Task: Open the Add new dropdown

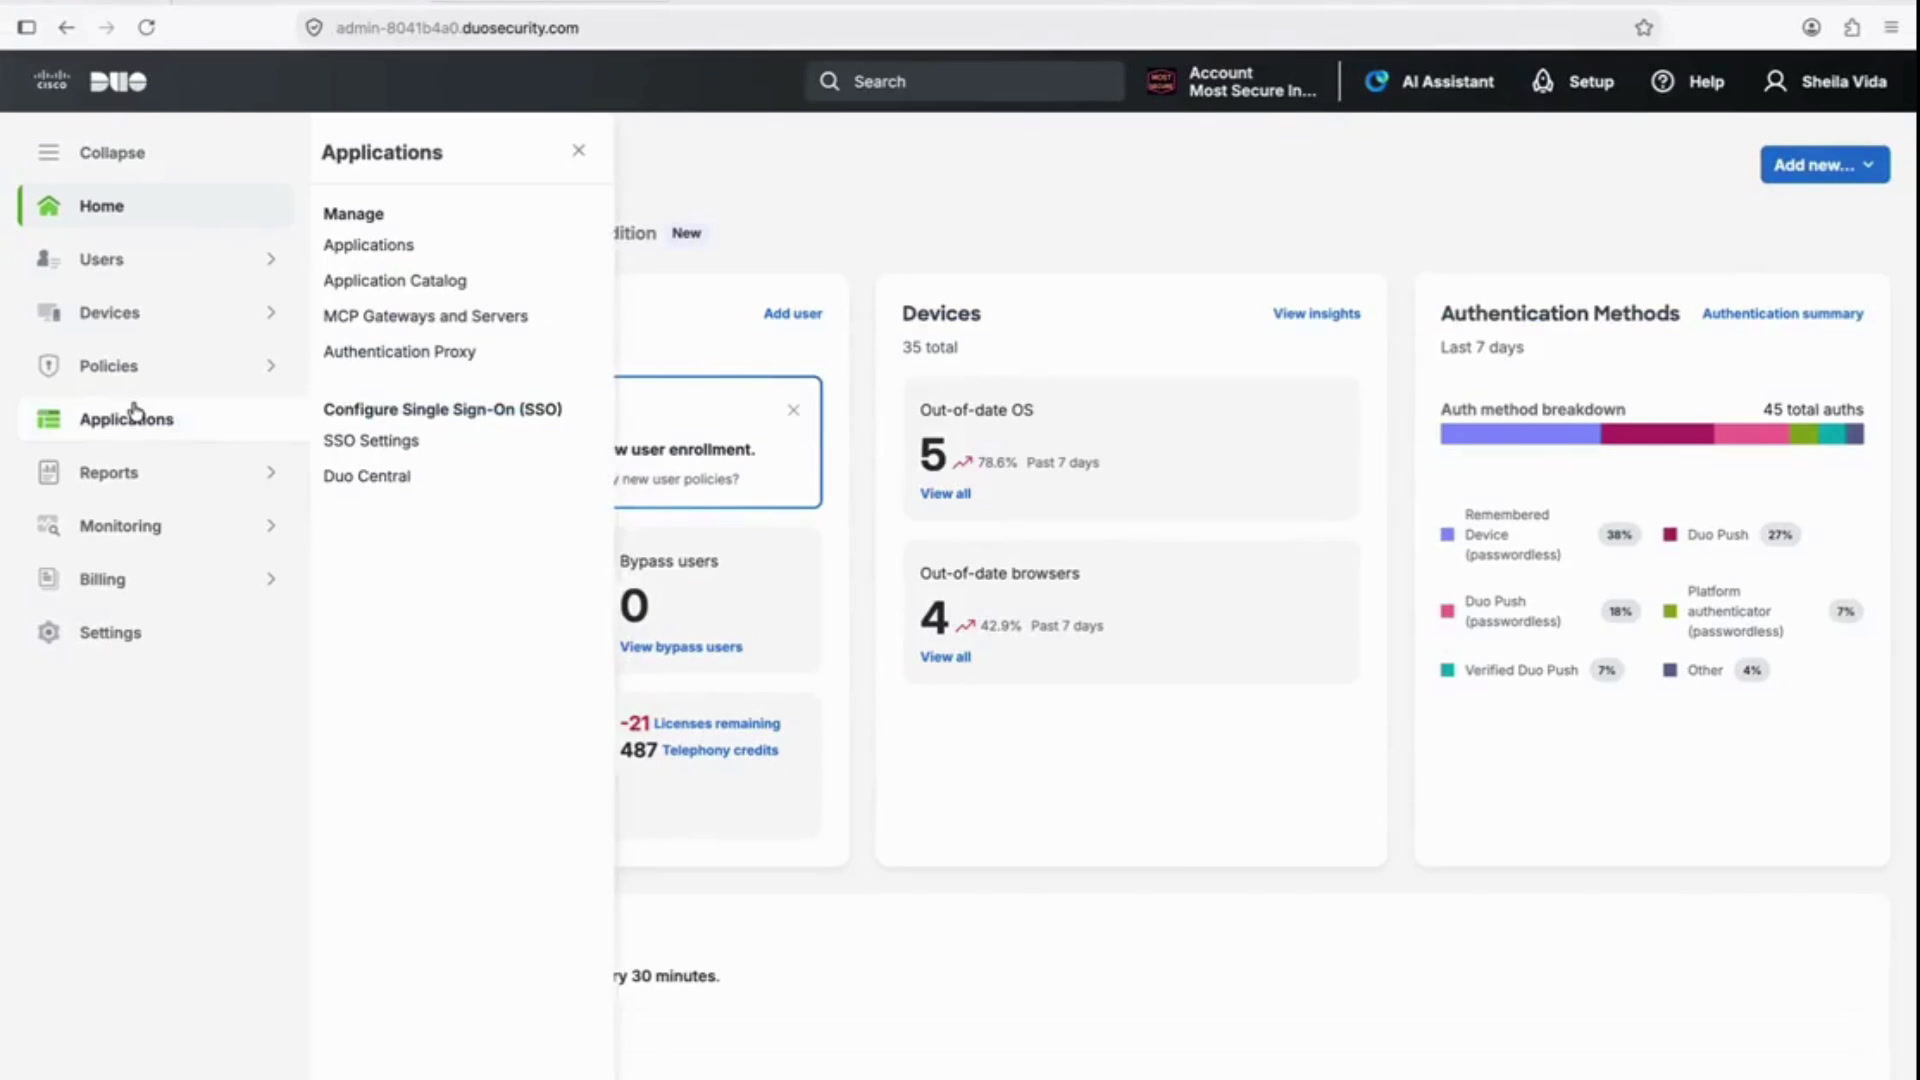Action: coord(1825,165)
